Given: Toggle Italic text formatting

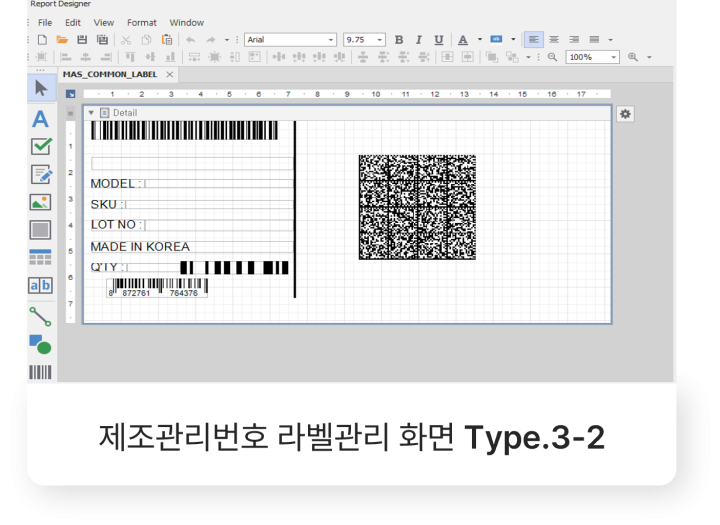Looking at the screenshot, I should tap(418, 40).
